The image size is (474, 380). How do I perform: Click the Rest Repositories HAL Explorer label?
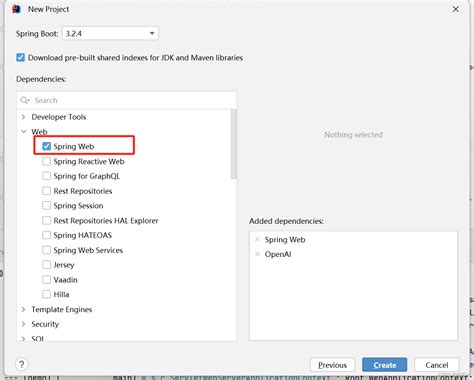[x=106, y=220]
